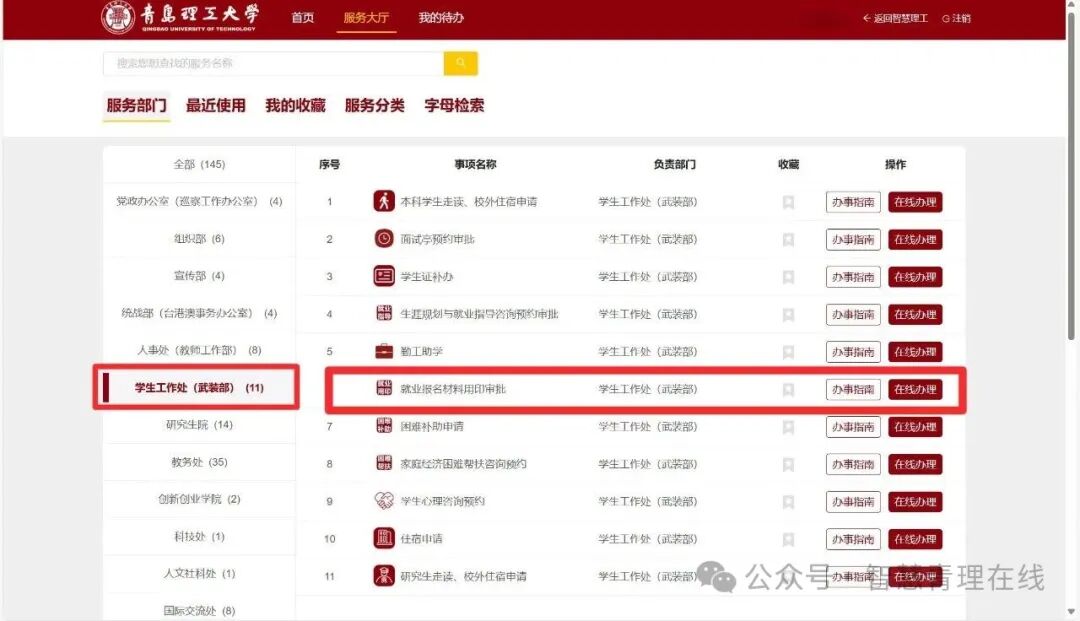Select 科技处 (1) department

click(199, 536)
